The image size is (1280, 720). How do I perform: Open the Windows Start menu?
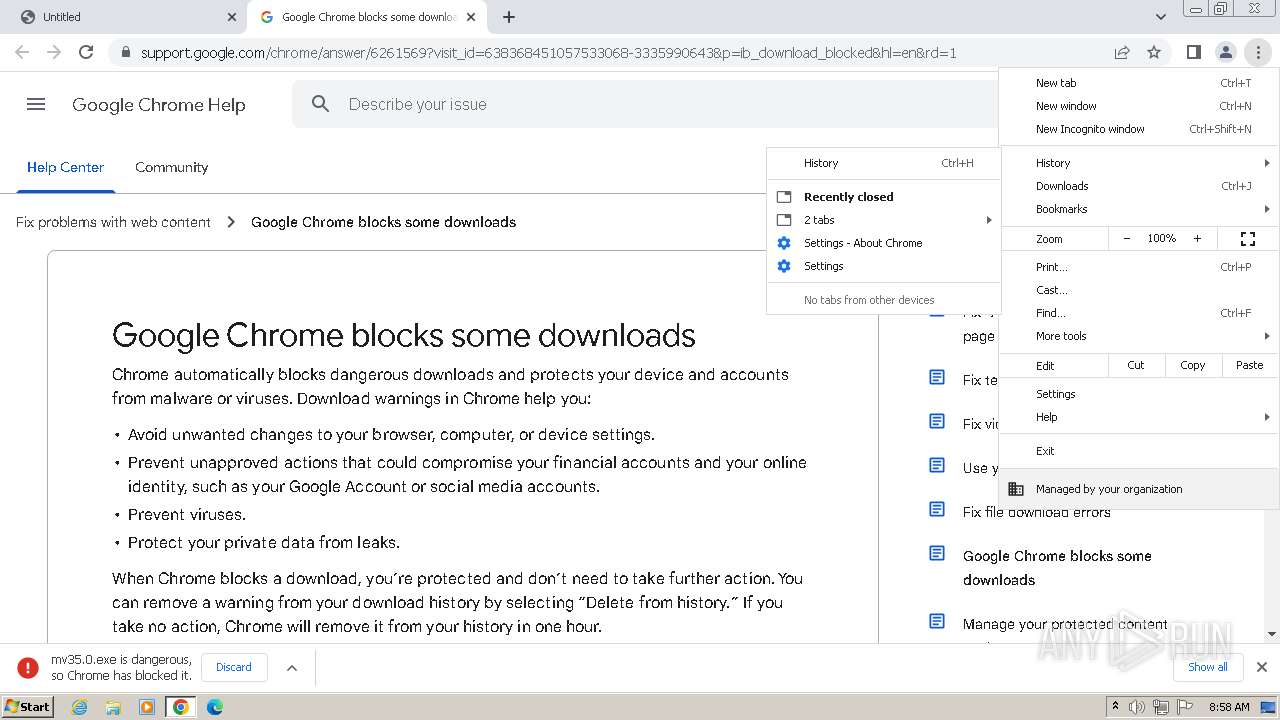(27, 706)
